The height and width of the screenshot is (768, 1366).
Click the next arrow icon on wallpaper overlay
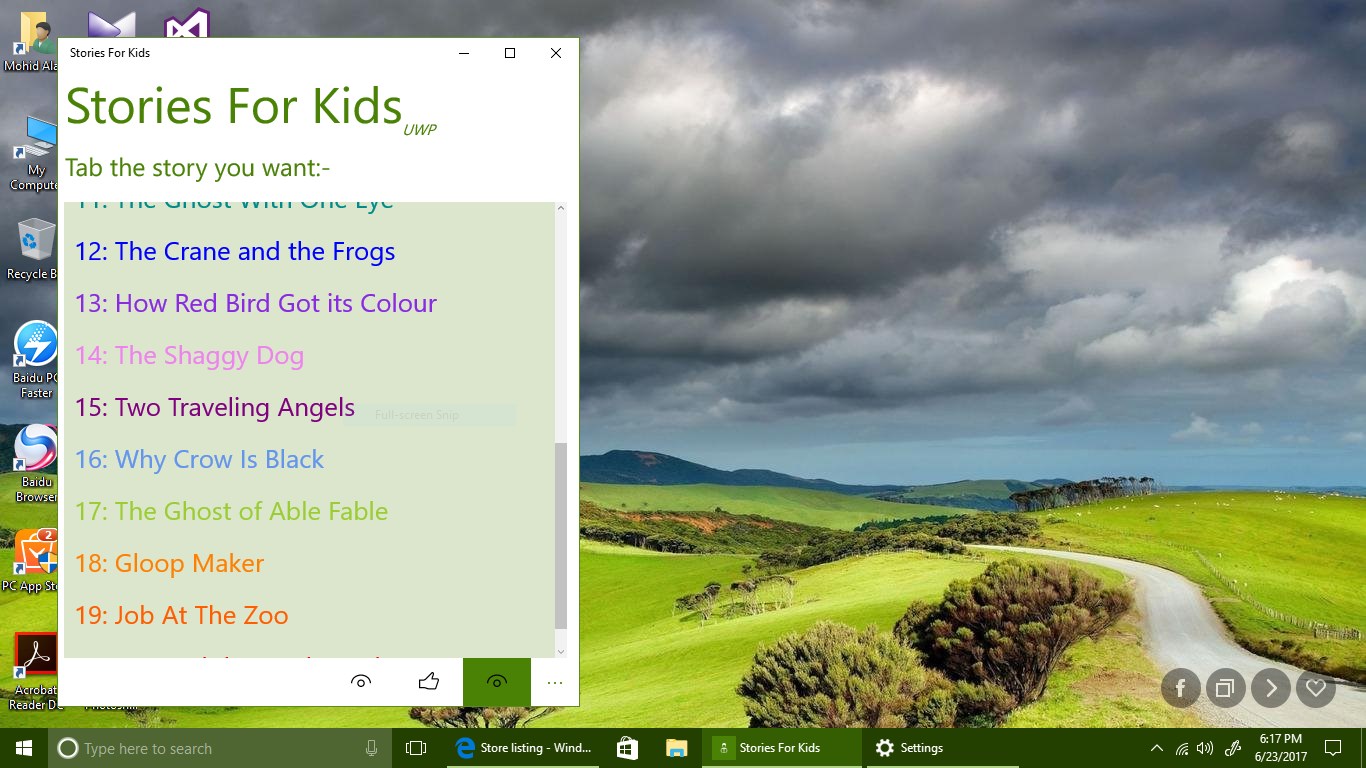(1270, 688)
